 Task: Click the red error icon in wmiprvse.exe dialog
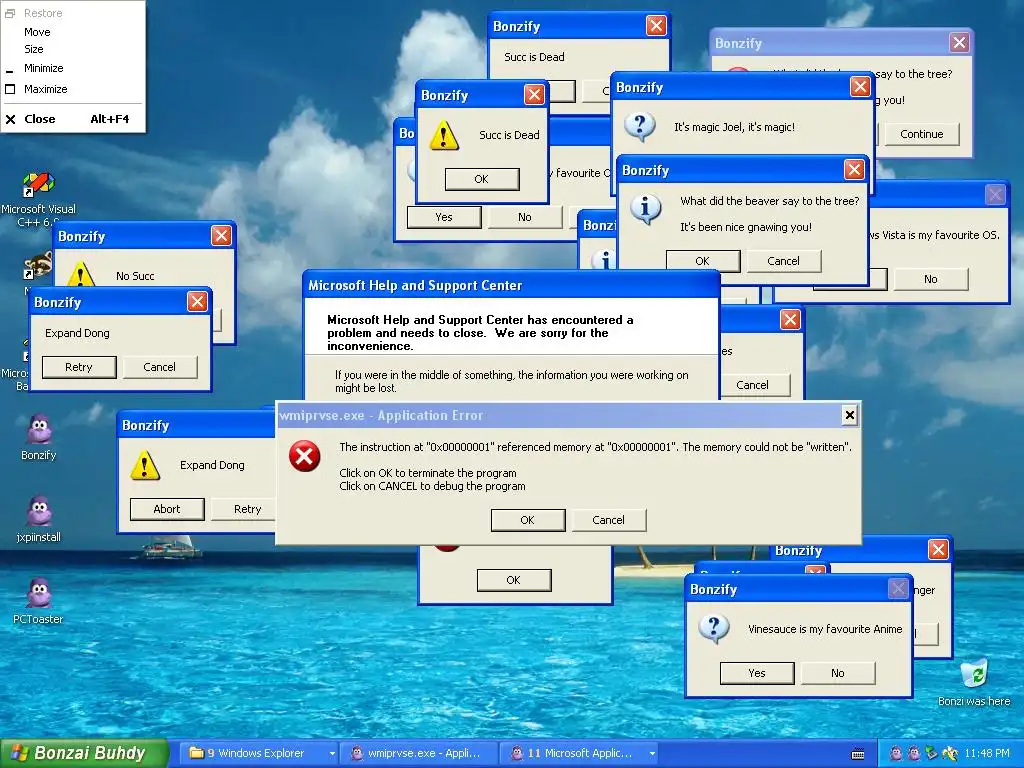(304, 455)
